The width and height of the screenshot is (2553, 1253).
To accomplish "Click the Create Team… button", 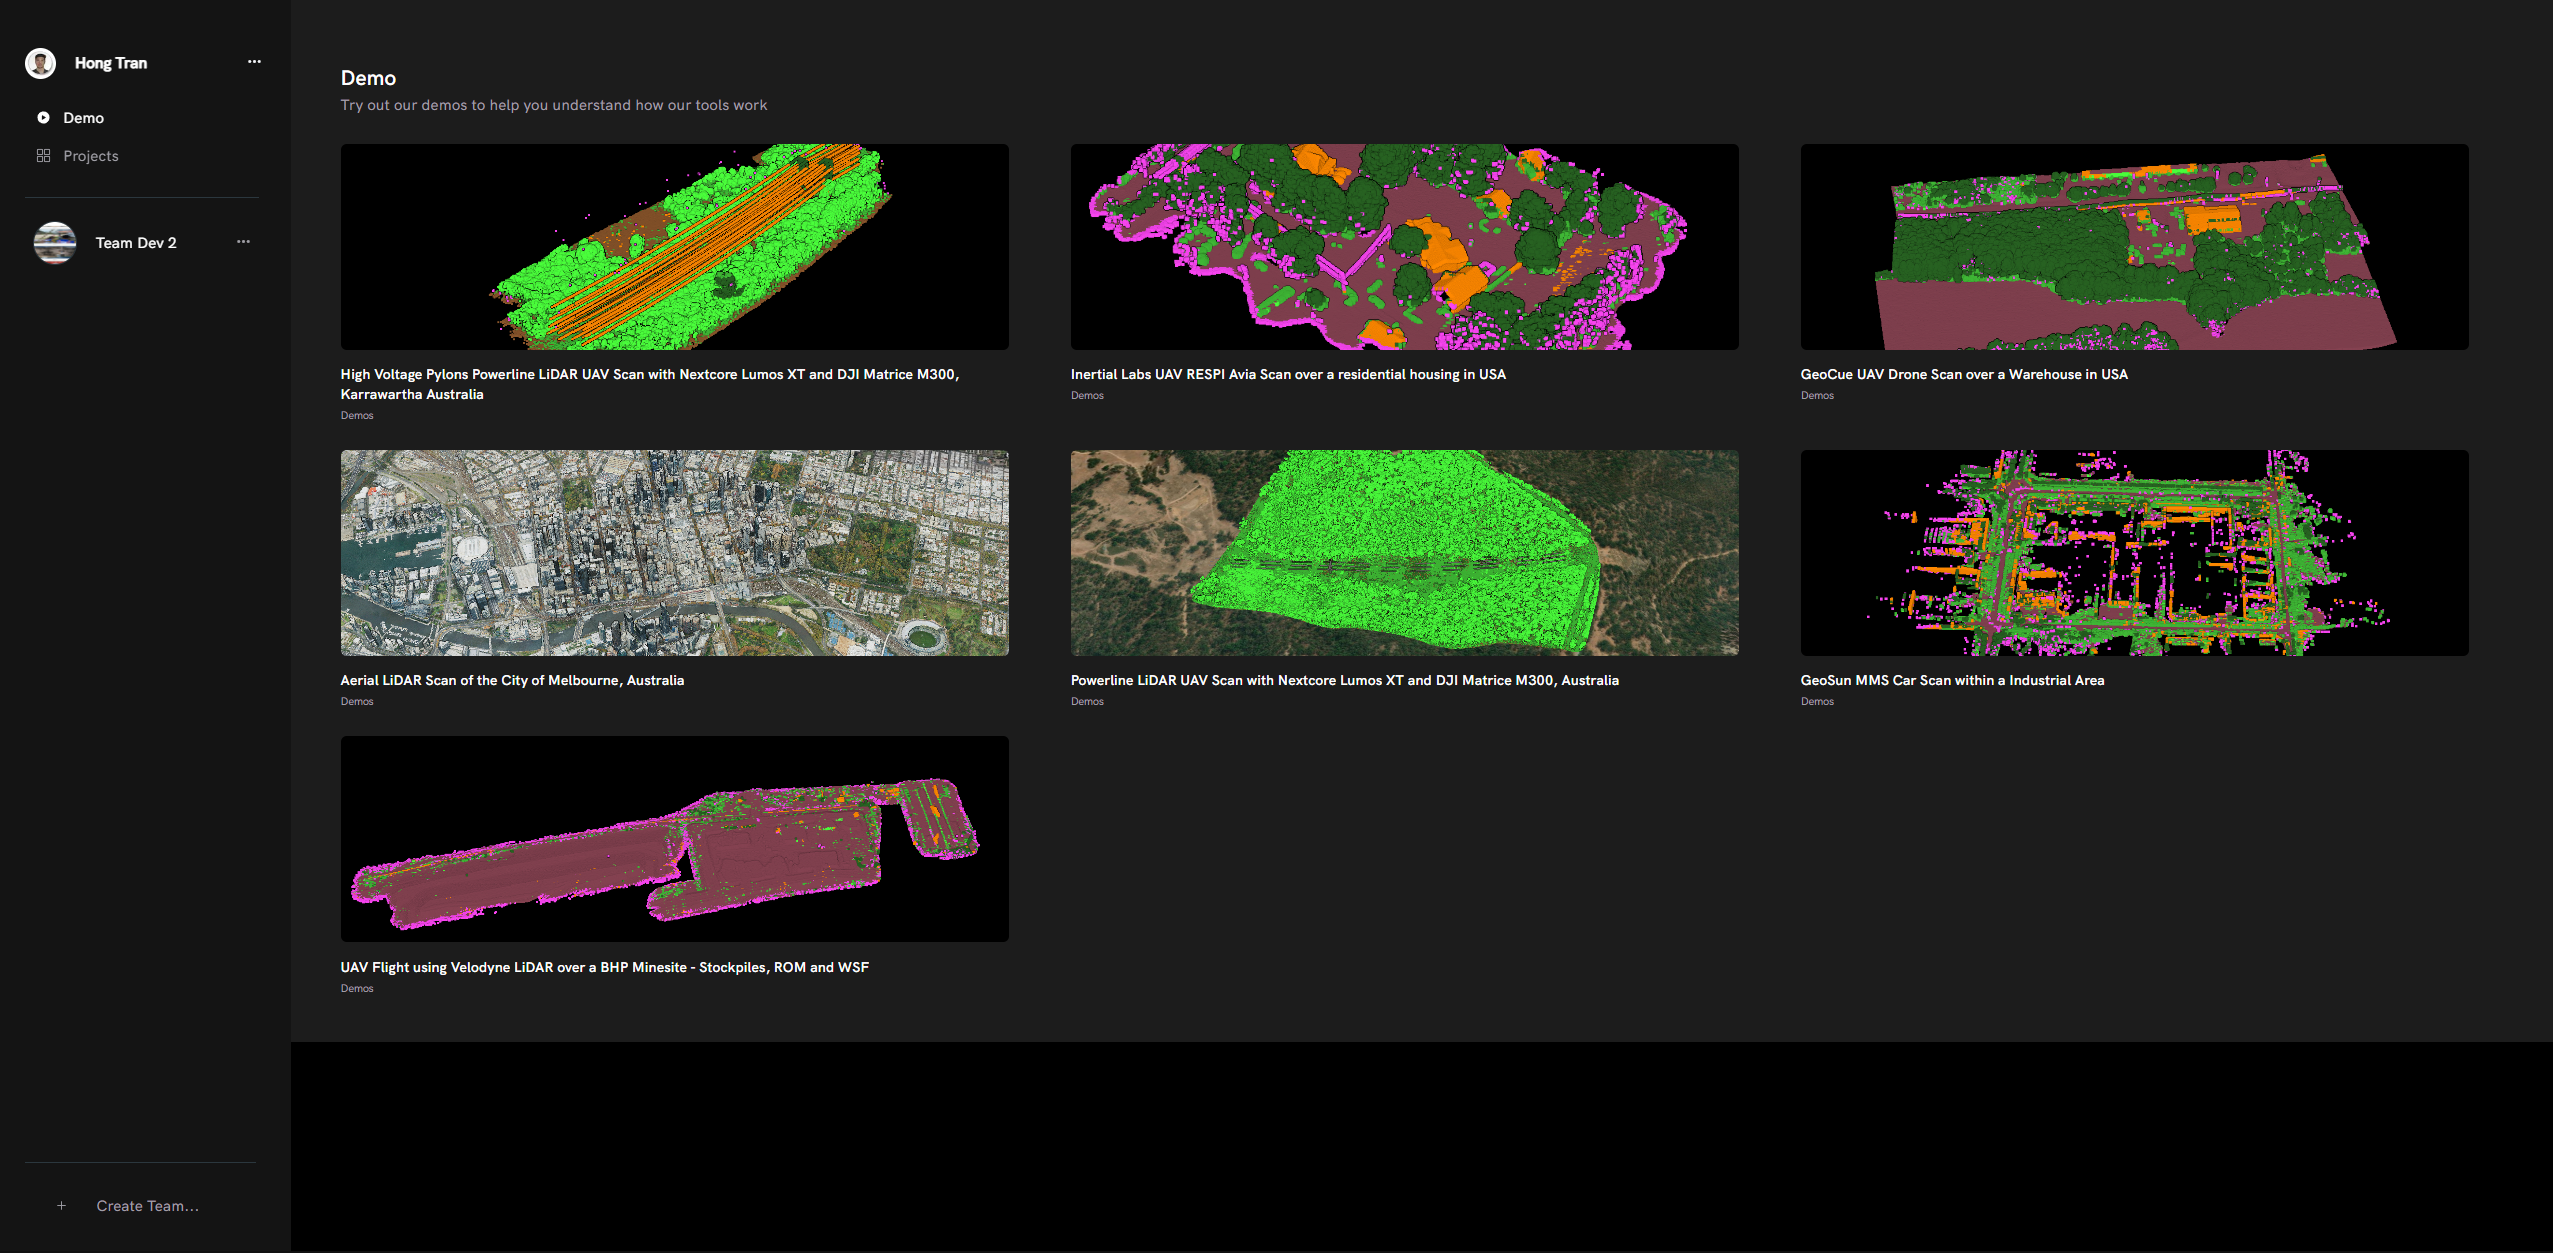I will tap(147, 1206).
